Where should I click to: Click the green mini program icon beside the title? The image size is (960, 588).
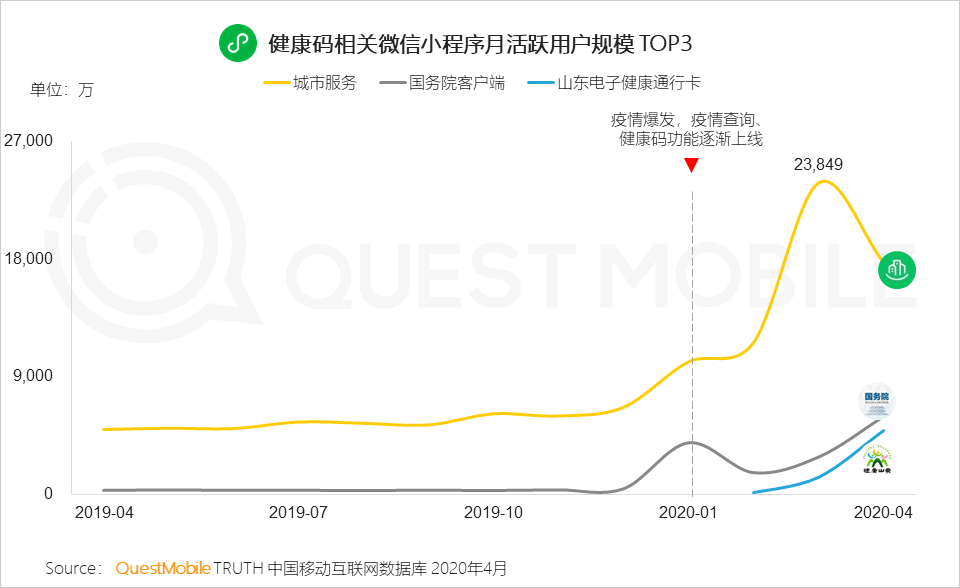[x=237, y=44]
